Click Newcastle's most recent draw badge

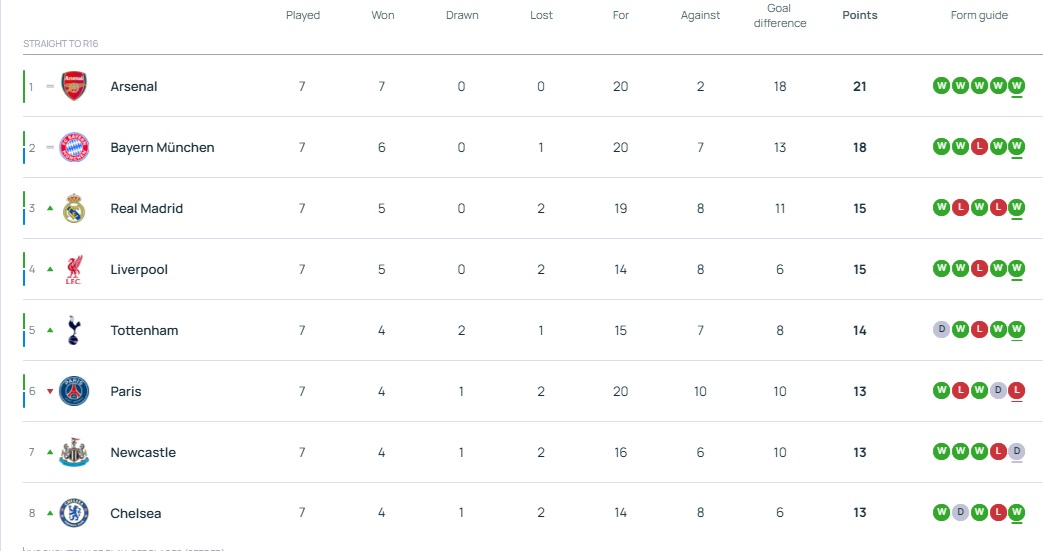1017,452
